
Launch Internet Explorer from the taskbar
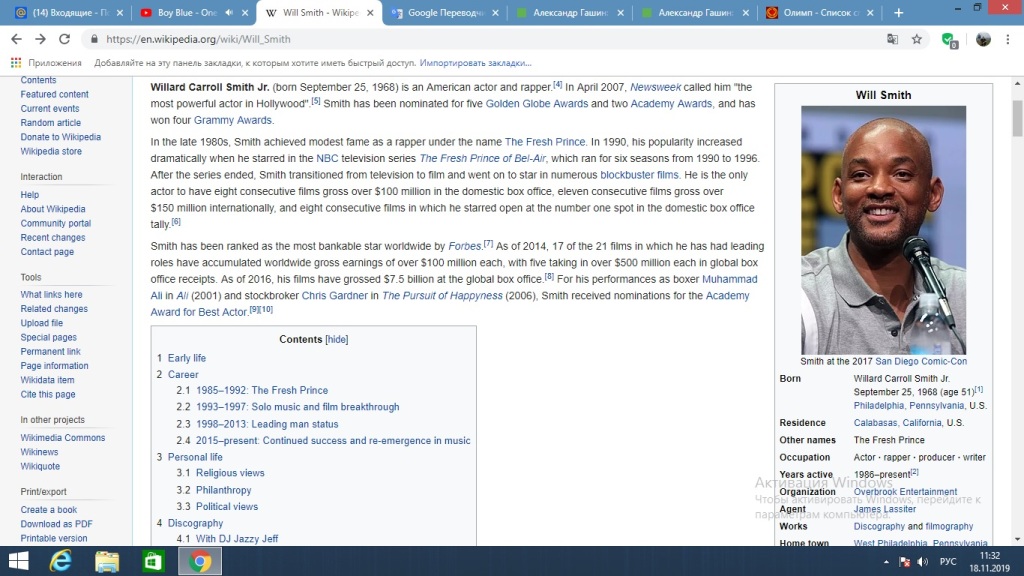61,561
